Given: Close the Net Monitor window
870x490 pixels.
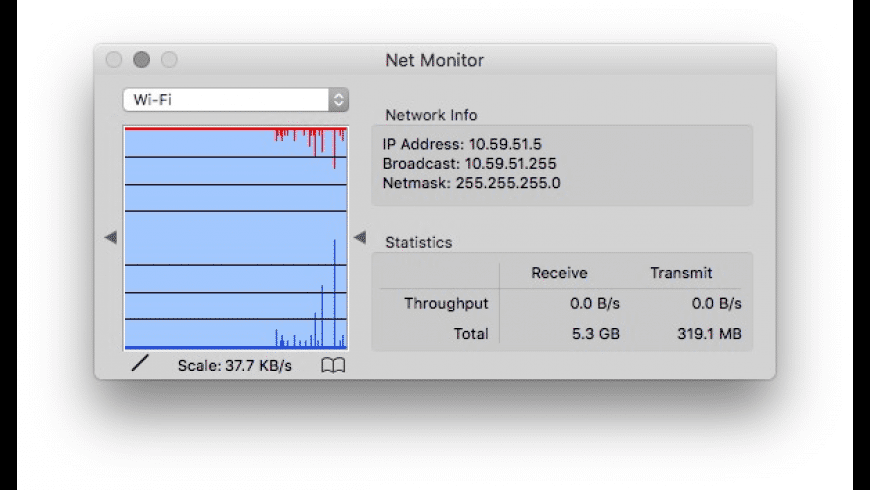Looking at the screenshot, I should pos(114,60).
